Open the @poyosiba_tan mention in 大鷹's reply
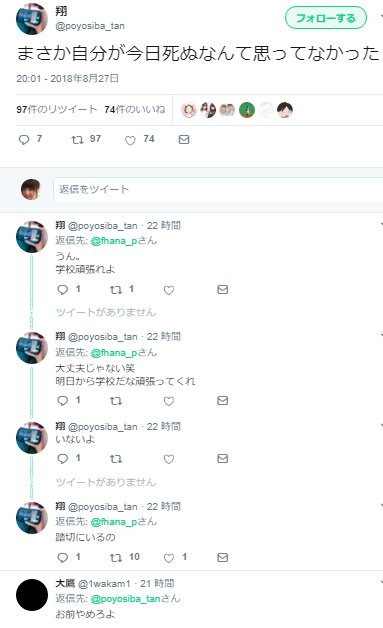Screen dimensions: 383x628 (x=125, y=599)
